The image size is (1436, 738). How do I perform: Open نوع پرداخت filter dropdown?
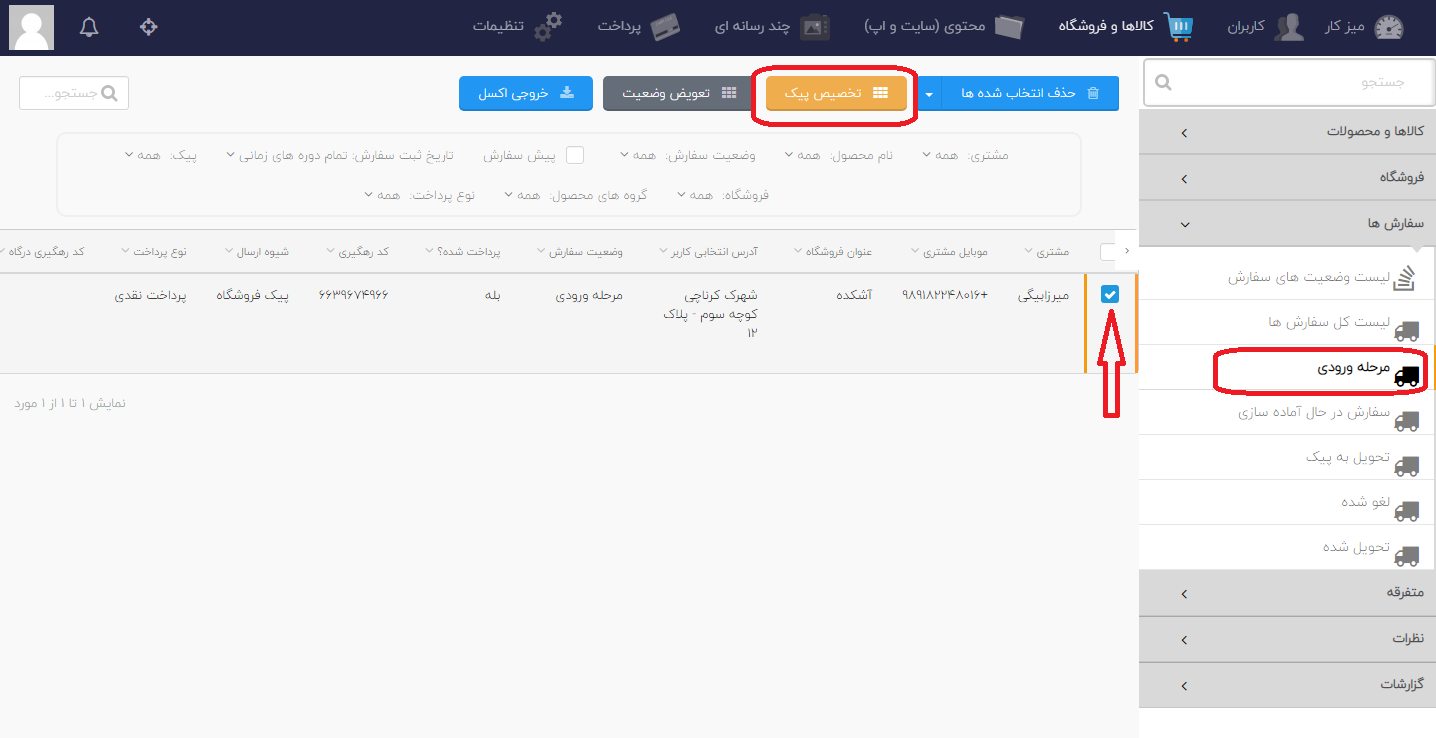click(x=420, y=195)
